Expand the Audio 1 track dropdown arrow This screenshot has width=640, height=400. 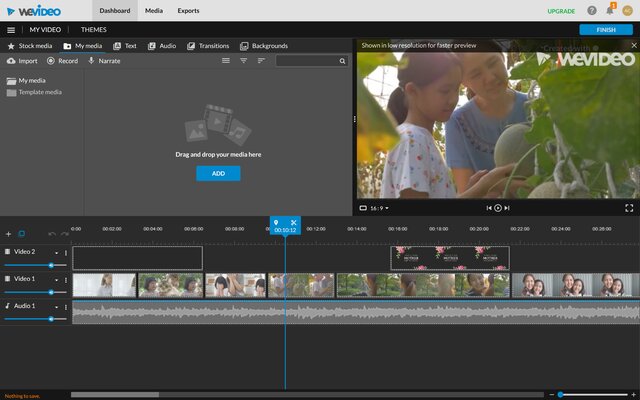click(56, 307)
